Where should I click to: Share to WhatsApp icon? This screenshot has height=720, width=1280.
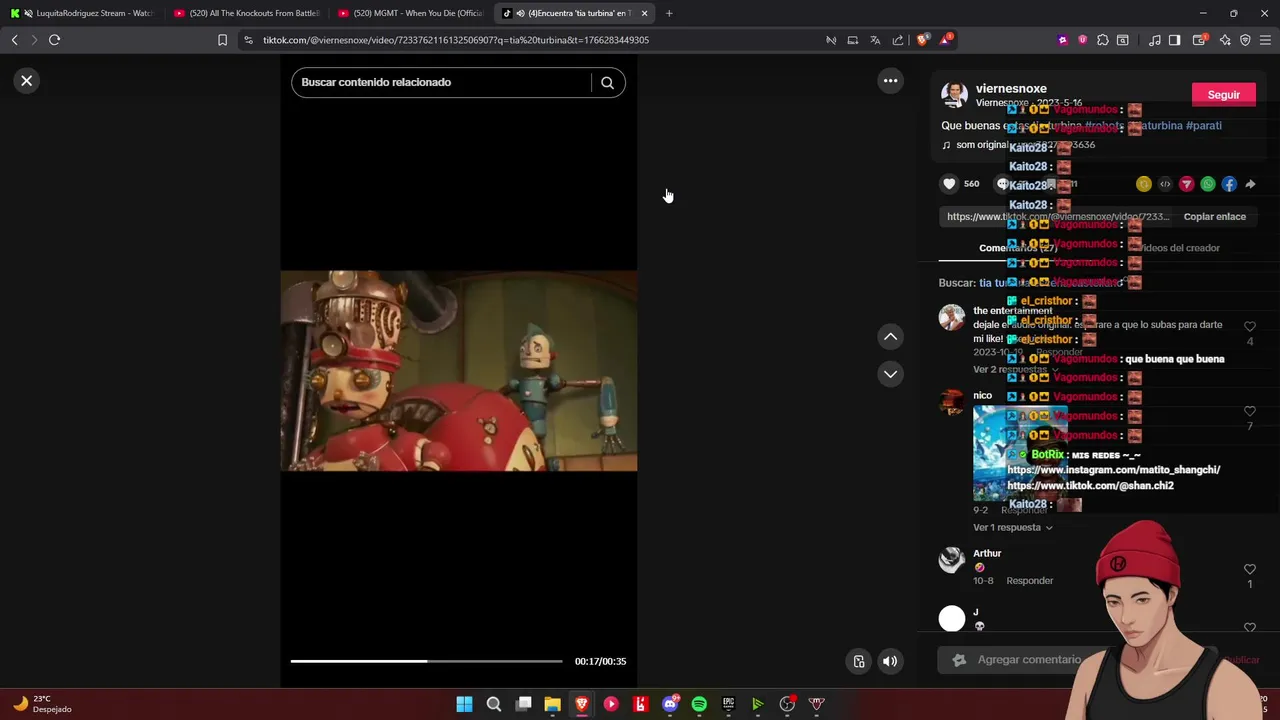click(x=1208, y=184)
